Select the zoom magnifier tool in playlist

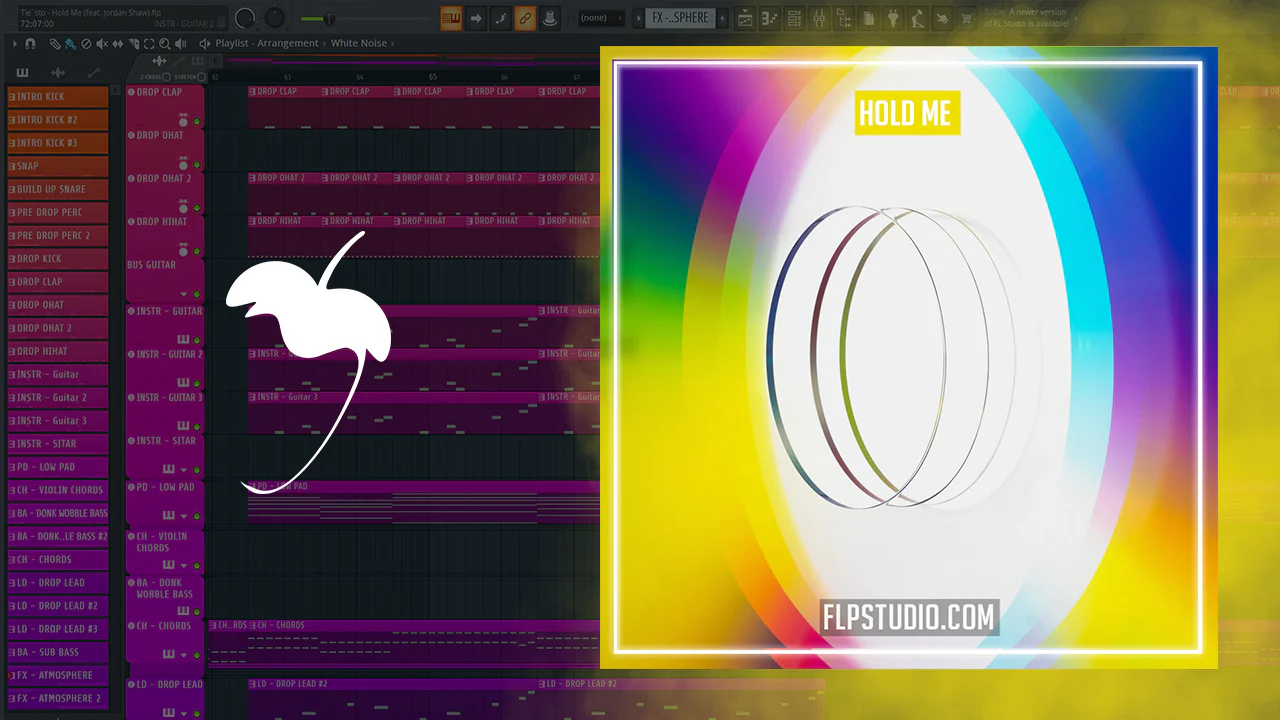coord(165,44)
